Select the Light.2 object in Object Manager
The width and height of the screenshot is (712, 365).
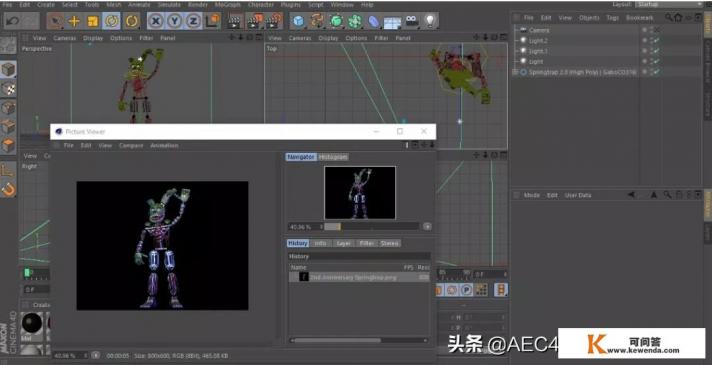coord(538,40)
